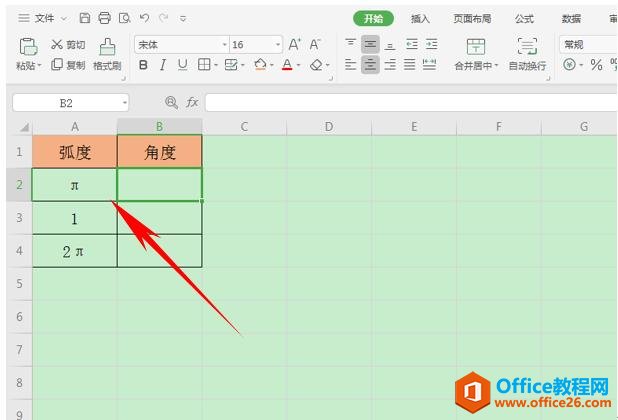The height and width of the screenshot is (420, 618).
Task: Justify text alignment icon
Action: [410, 65]
